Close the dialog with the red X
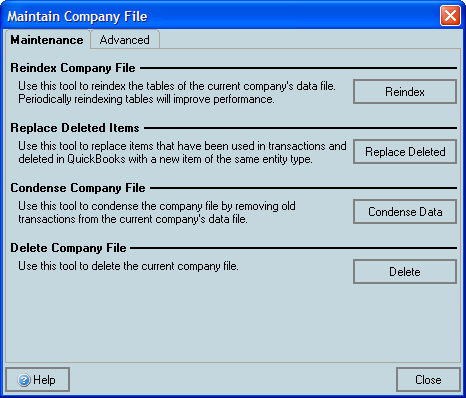466x398 pixels. click(x=450, y=16)
